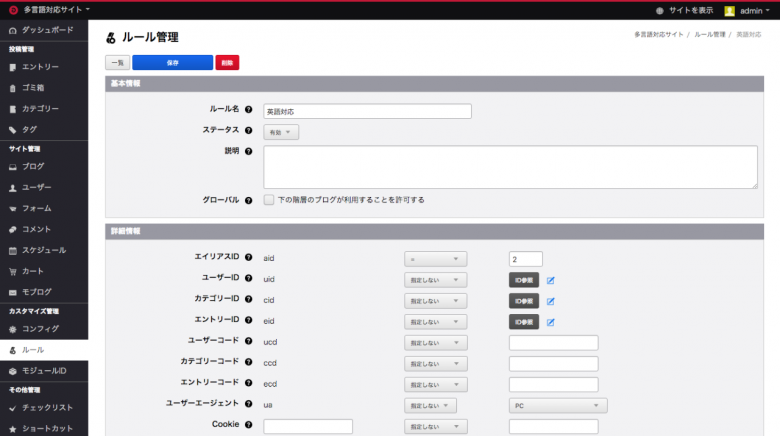
Task: Click the help icon beside ステータス
Action: tap(248, 131)
